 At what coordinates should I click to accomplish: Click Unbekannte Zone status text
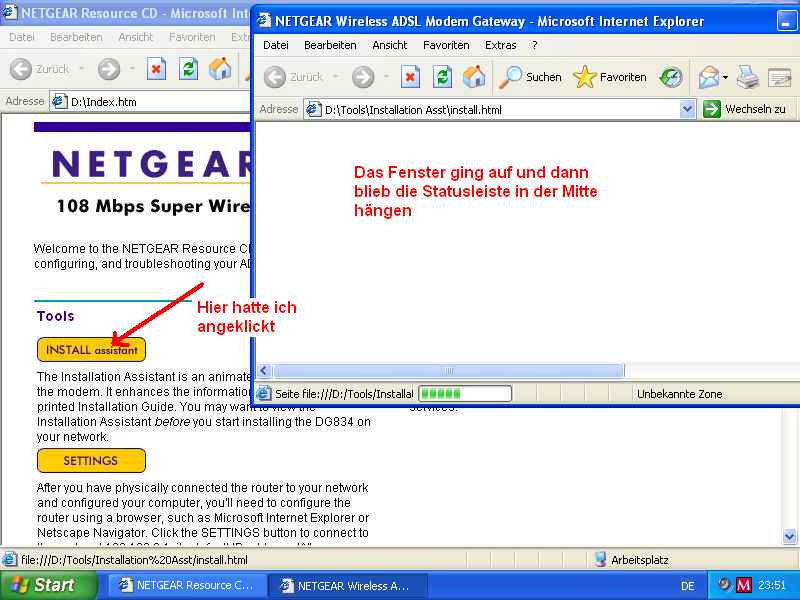679,394
